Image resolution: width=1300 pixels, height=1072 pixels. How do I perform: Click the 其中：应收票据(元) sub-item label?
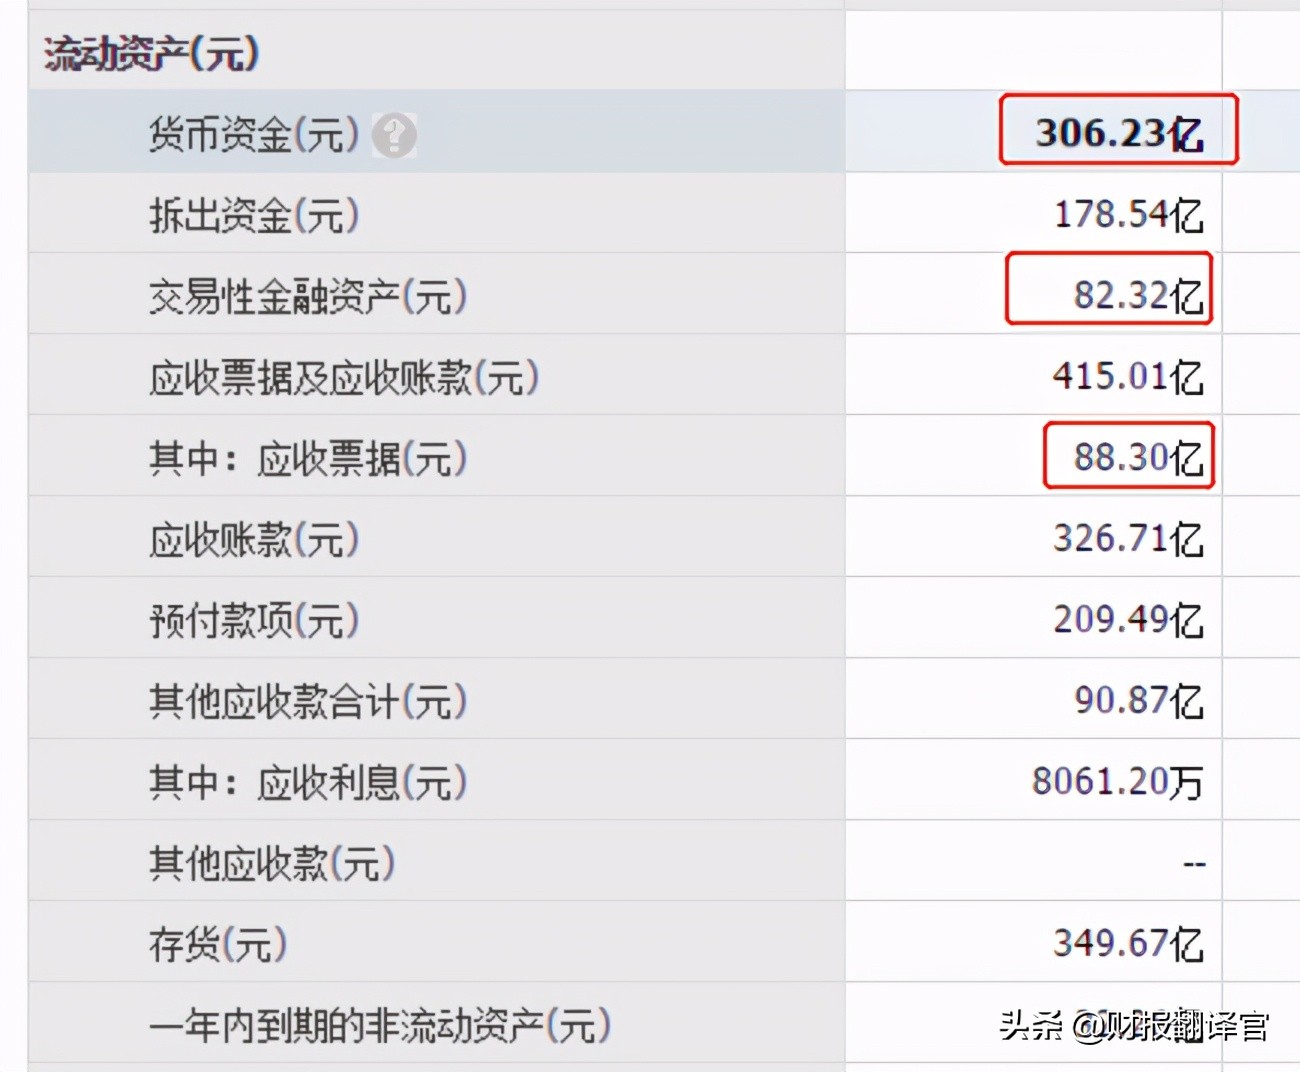point(307,458)
